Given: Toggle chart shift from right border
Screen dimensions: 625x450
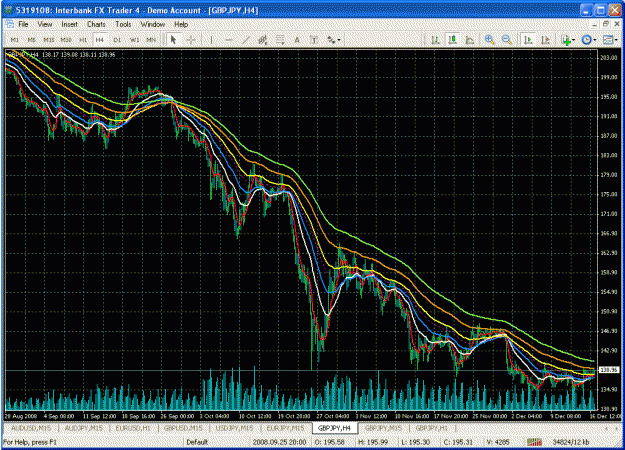Looking at the screenshot, I should pos(546,39).
